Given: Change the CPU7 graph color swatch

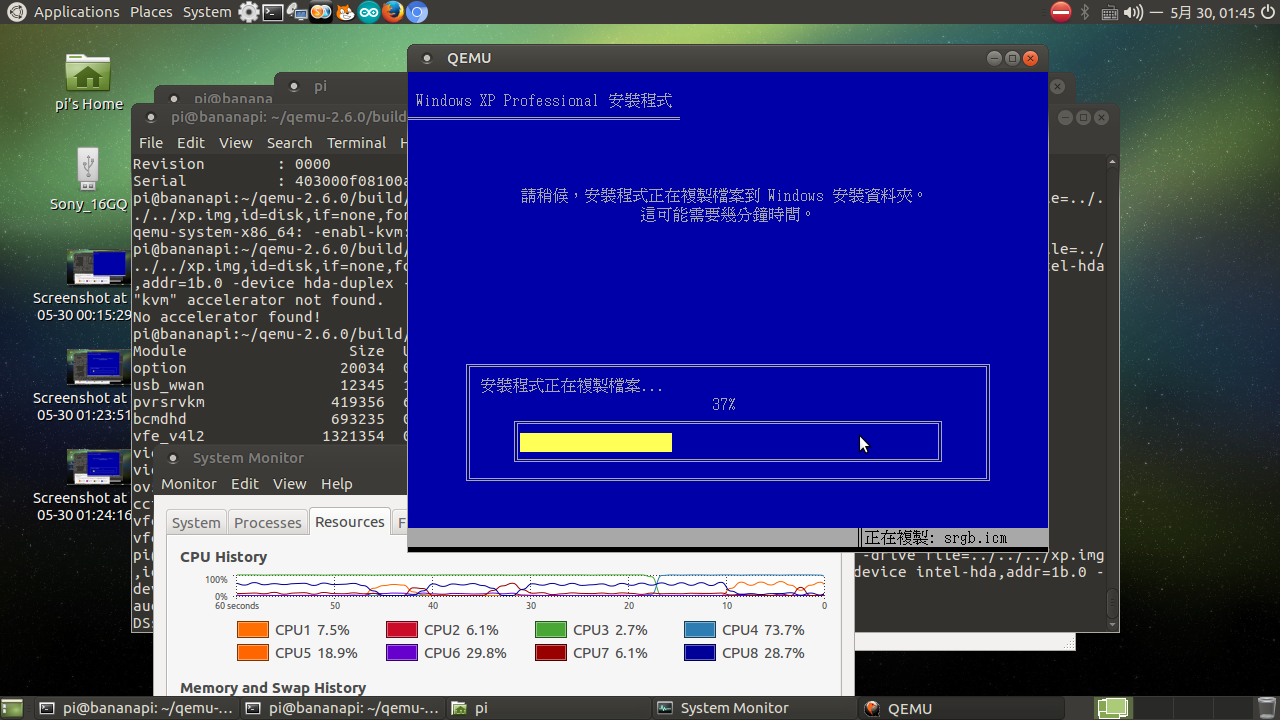Looking at the screenshot, I should point(551,653).
